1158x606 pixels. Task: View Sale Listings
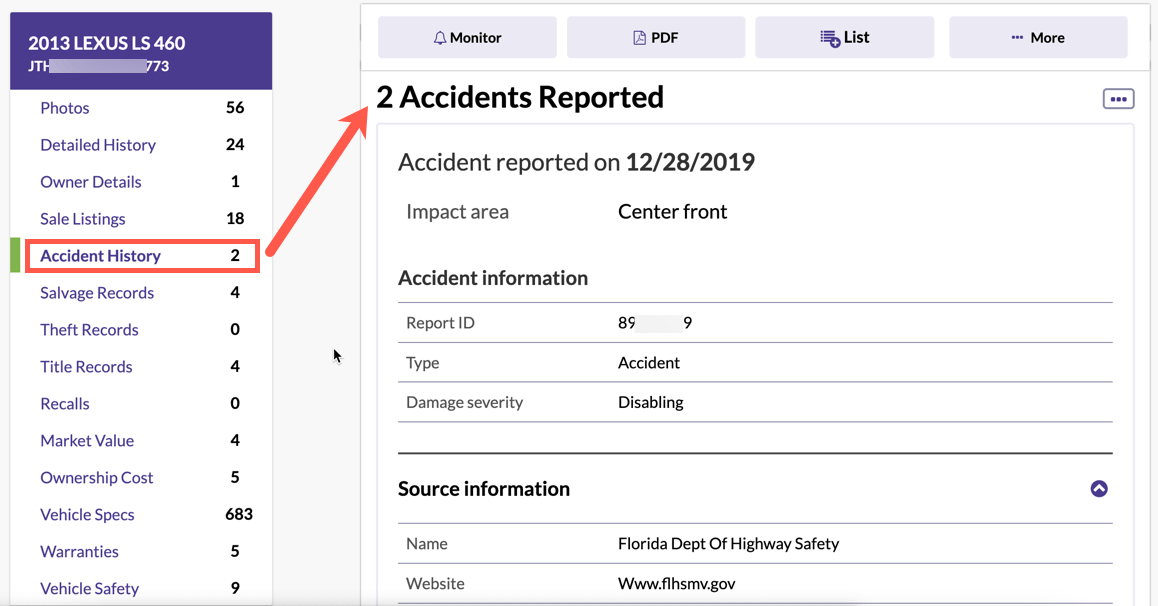[83, 218]
